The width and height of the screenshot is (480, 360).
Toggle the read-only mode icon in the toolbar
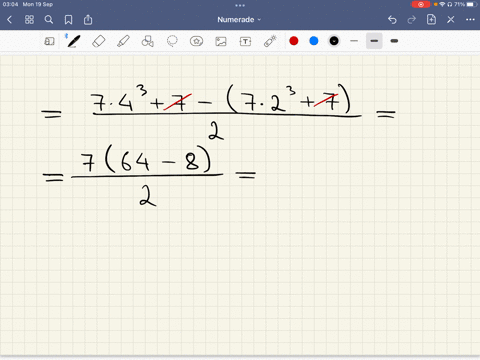(49, 41)
